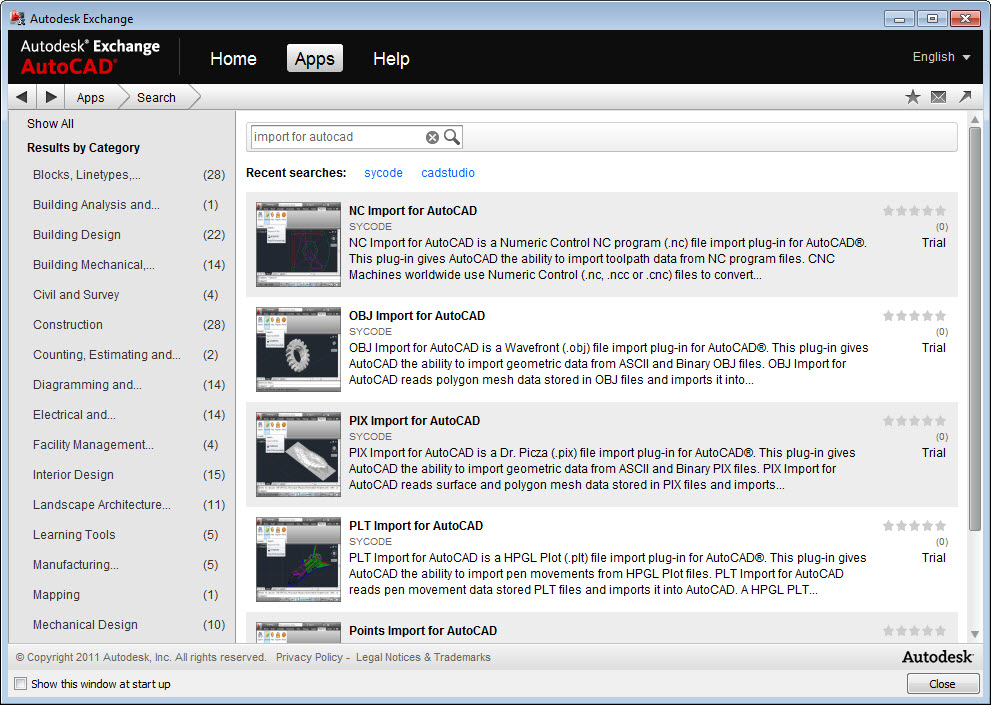991x705 pixels.
Task: Click the share arrow icon
Action: point(964,97)
